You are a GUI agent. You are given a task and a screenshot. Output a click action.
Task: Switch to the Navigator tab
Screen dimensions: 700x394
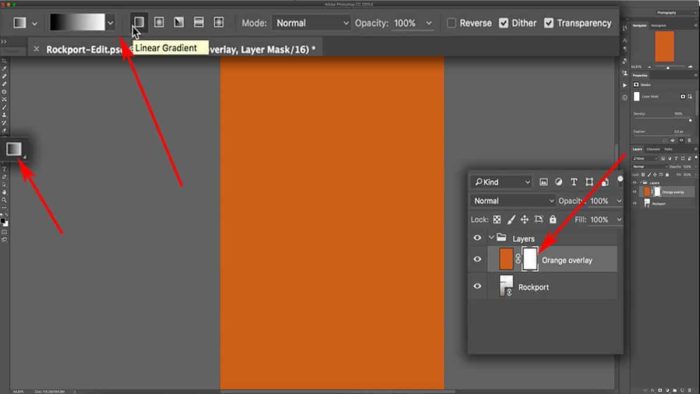tap(639, 25)
